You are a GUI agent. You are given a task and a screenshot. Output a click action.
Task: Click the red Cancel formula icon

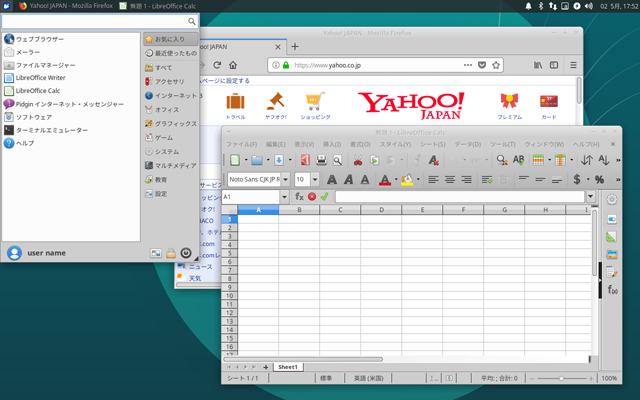(312, 197)
